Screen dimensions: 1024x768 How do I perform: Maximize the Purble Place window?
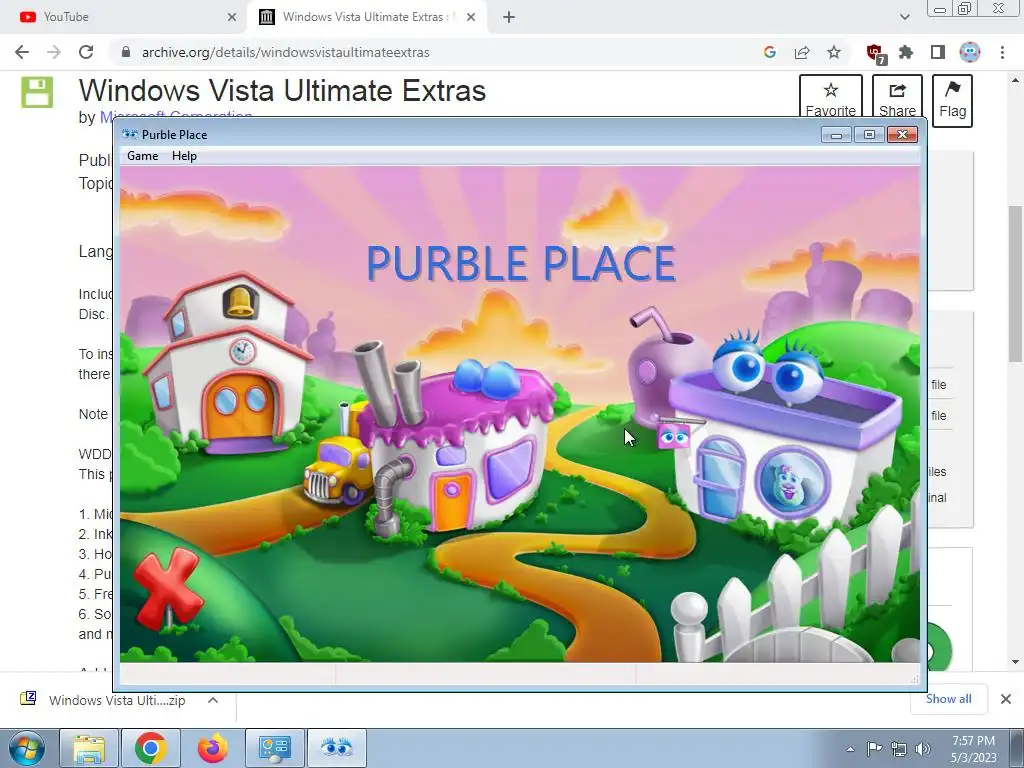tap(869, 135)
